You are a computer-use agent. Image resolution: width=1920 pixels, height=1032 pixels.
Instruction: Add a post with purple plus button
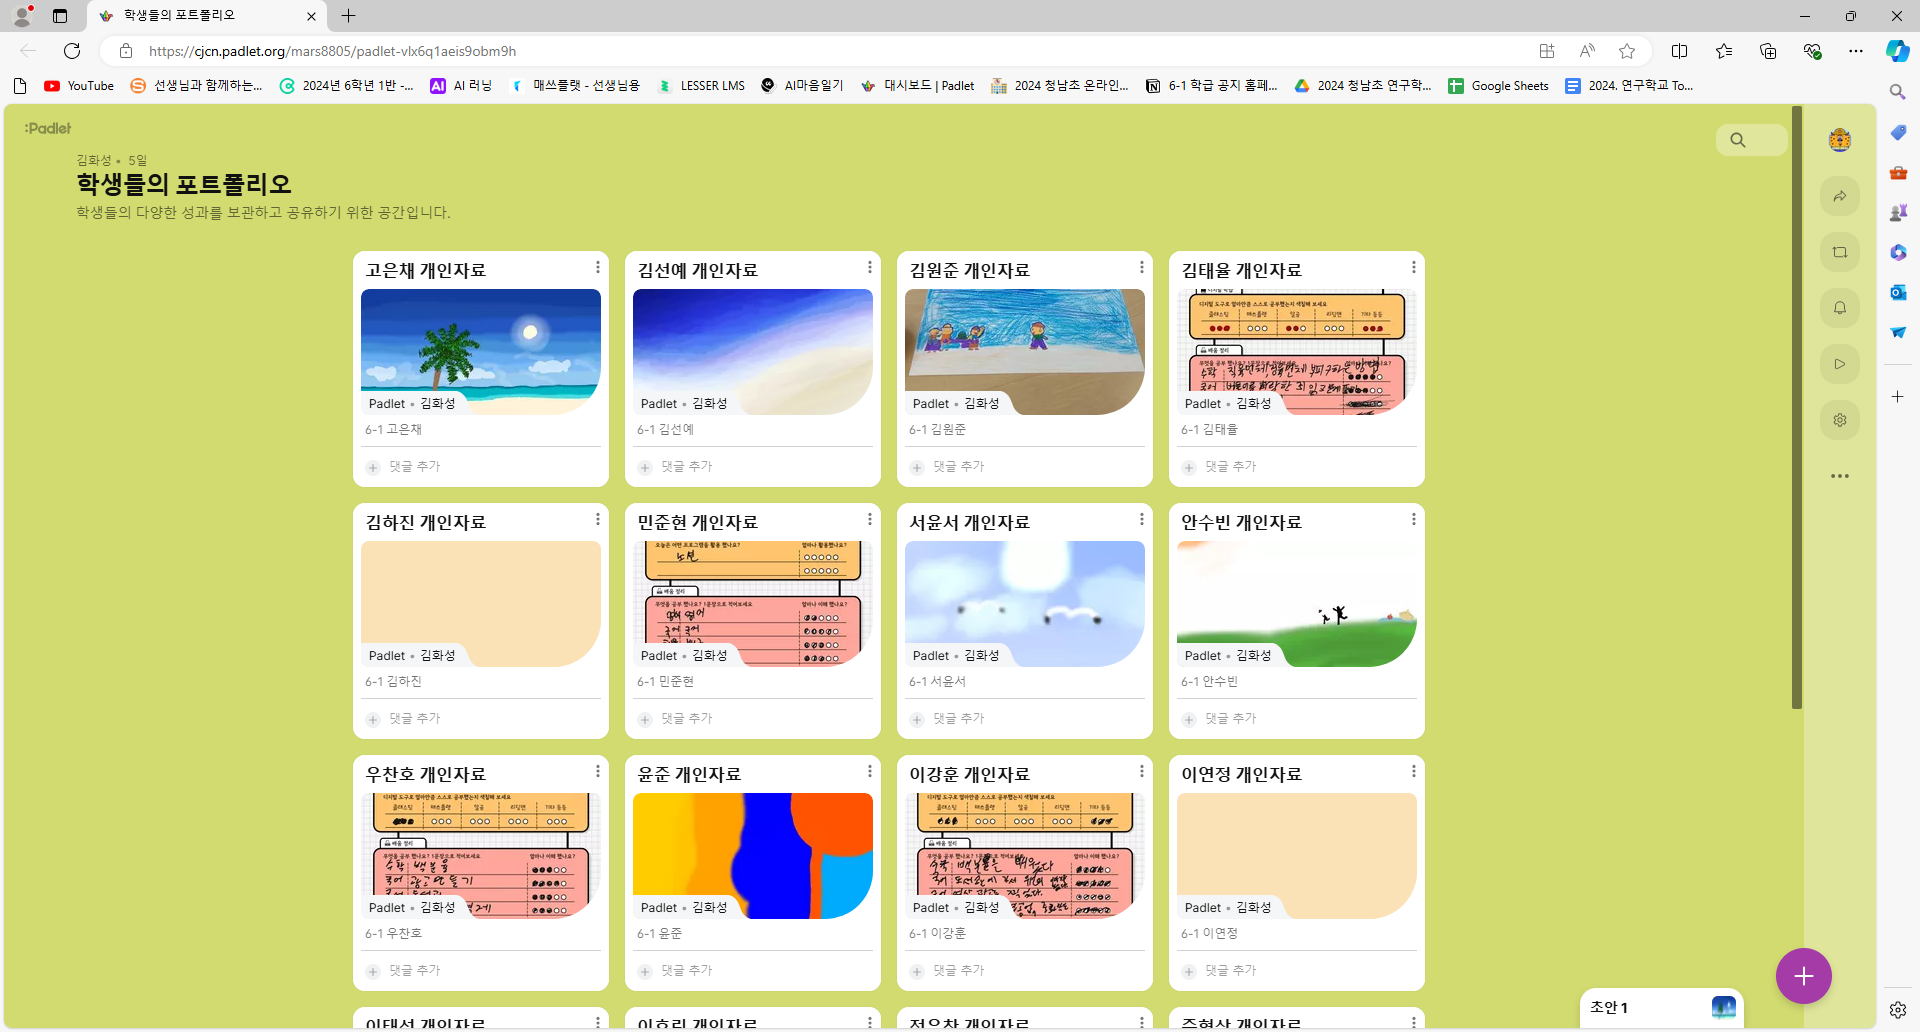1804,976
